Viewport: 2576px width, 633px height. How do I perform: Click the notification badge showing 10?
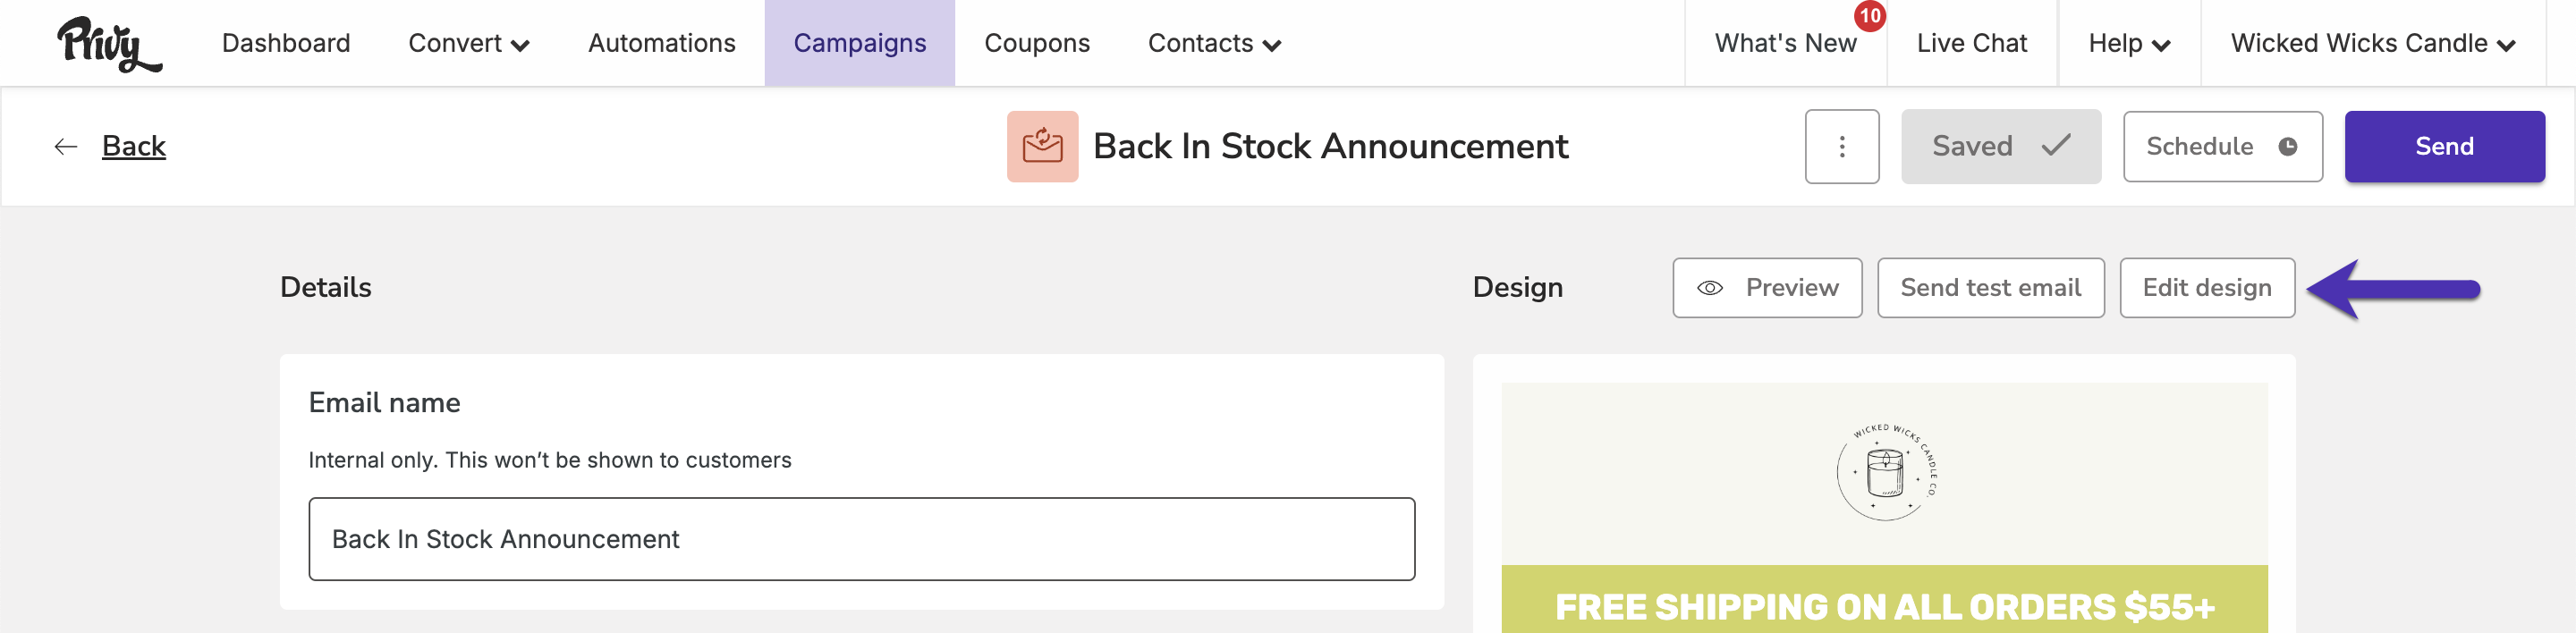[x=1869, y=16]
